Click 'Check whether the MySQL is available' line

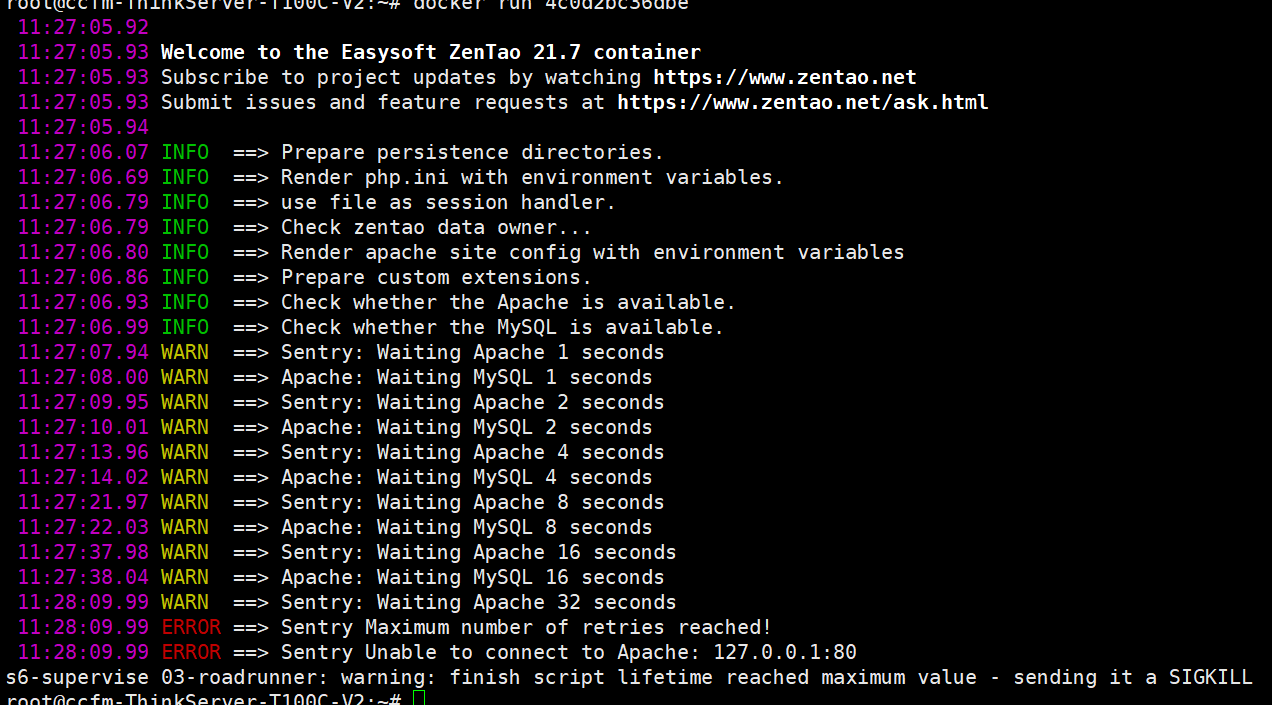502,327
